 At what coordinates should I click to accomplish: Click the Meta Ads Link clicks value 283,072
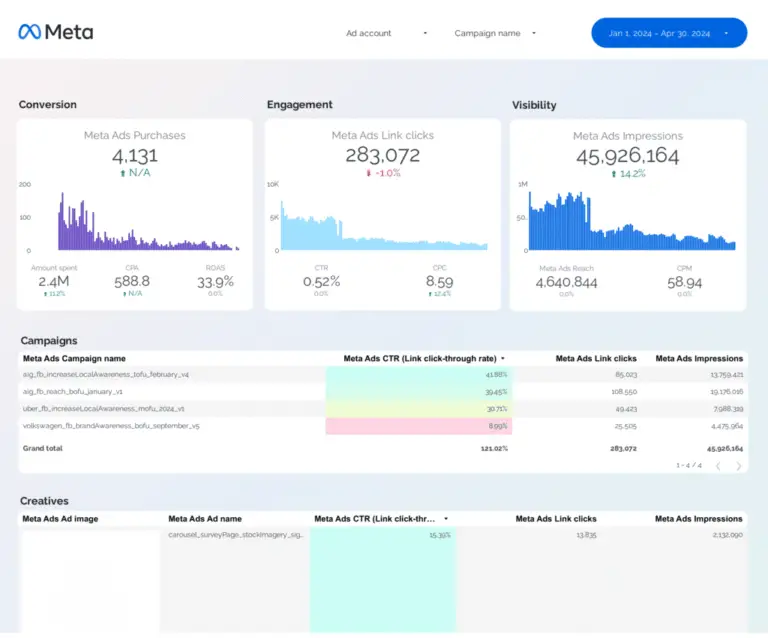coord(383,156)
